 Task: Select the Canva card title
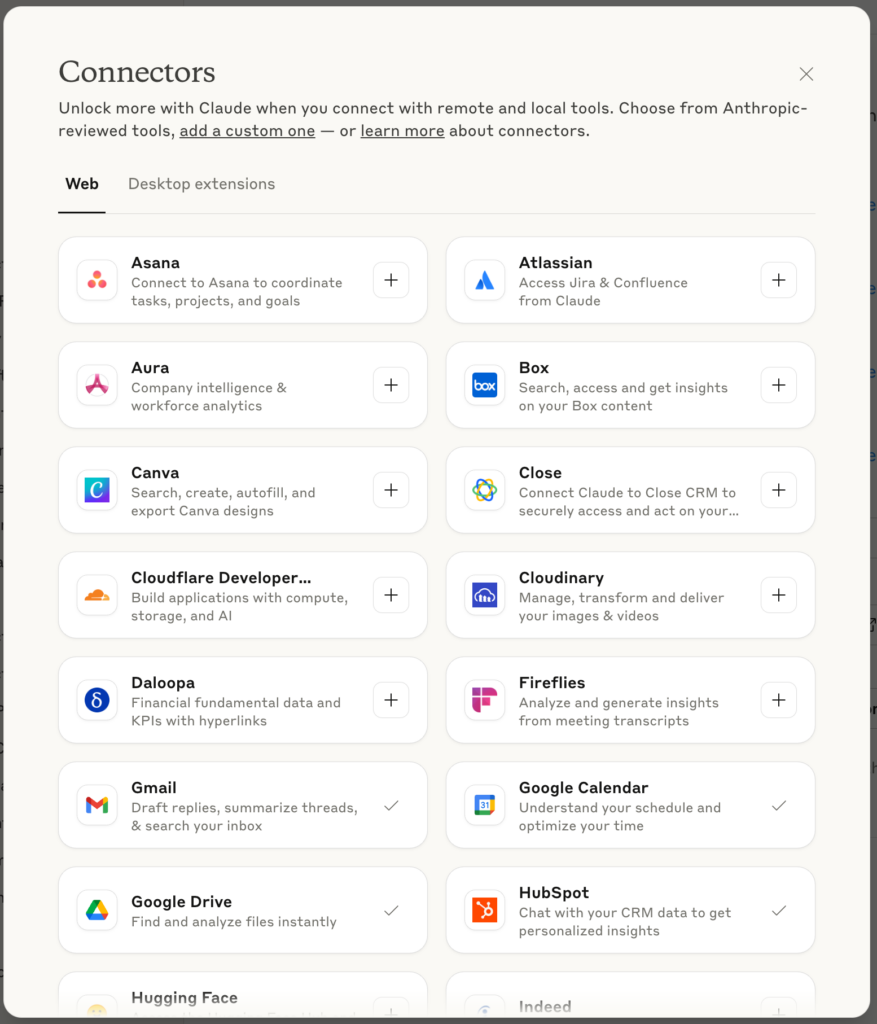tap(155, 473)
